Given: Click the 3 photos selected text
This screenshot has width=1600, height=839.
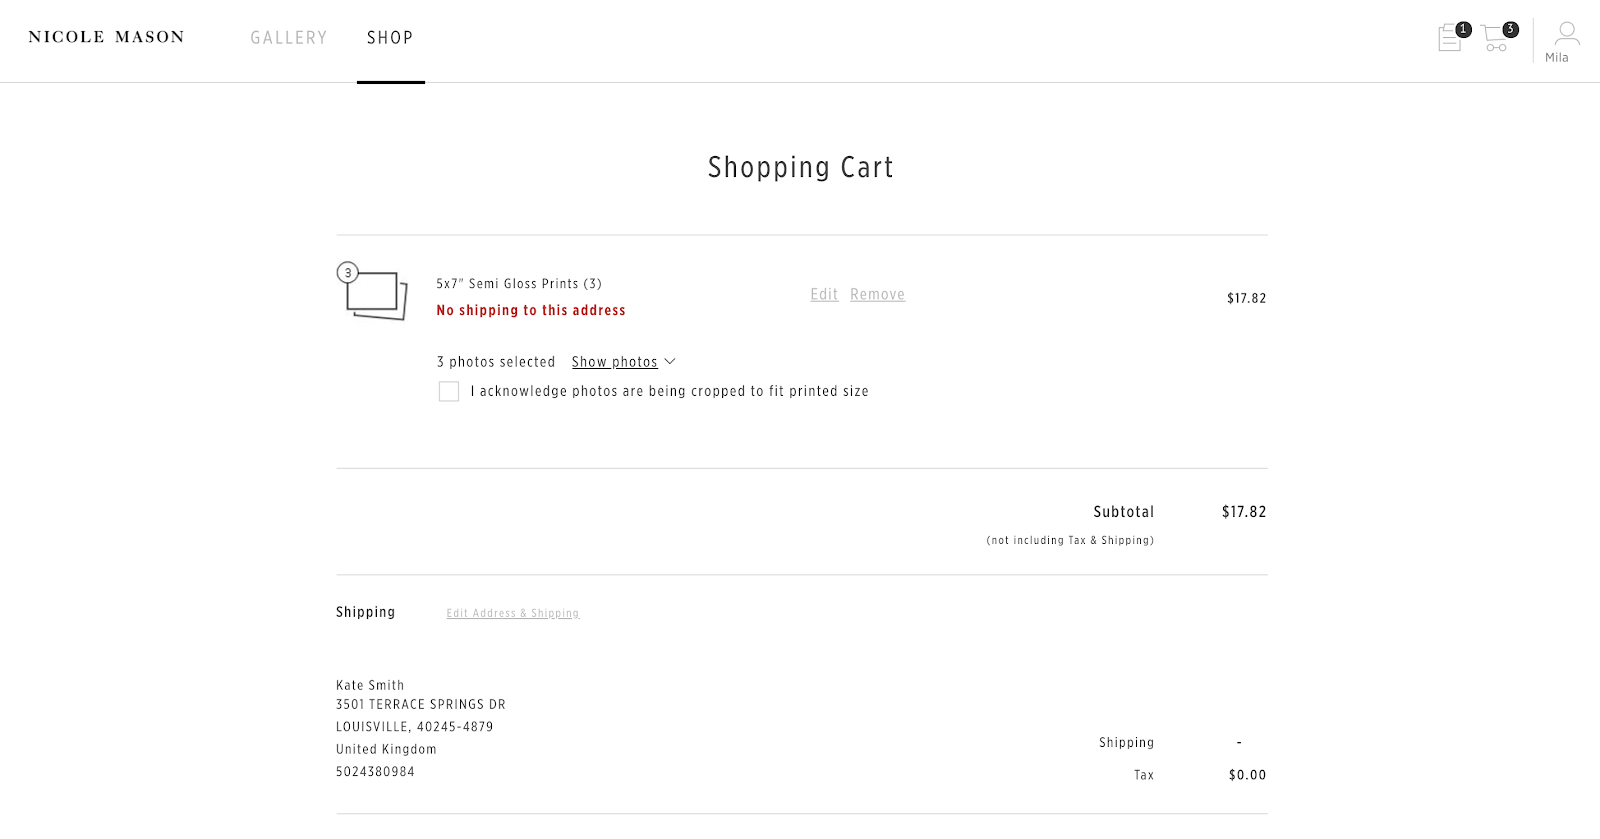Looking at the screenshot, I should (x=496, y=362).
